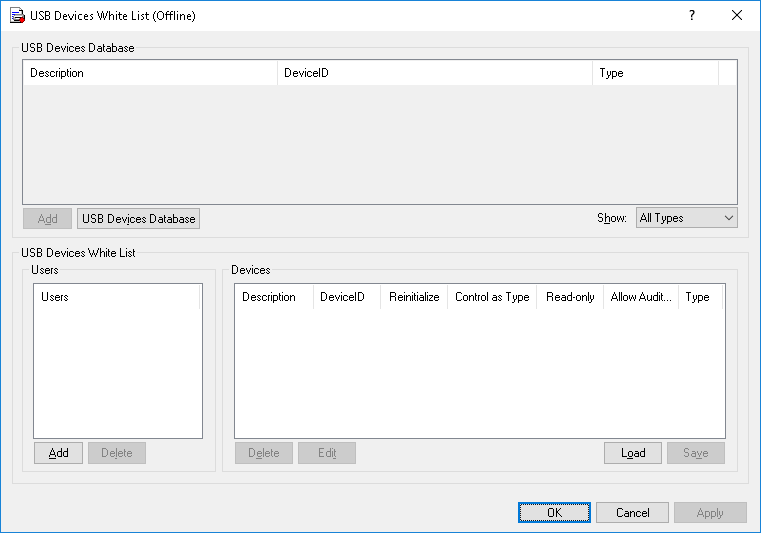This screenshot has width=761, height=533.
Task: Click Cancel to dismiss the dialog
Action: tap(632, 513)
